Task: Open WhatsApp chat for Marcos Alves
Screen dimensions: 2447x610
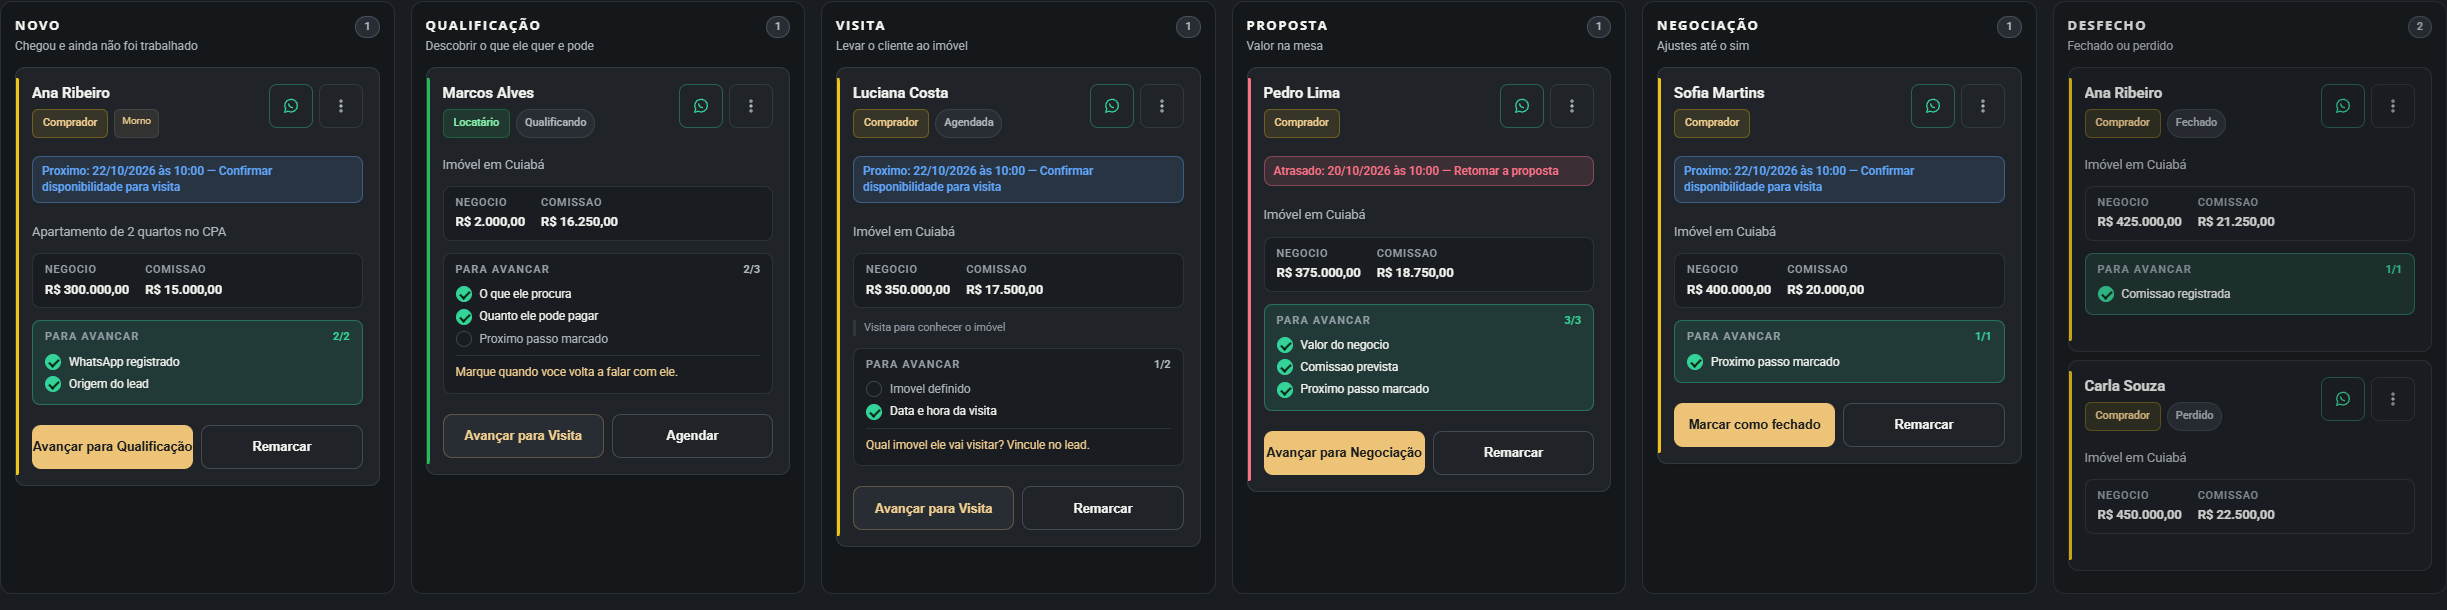Action: [x=701, y=106]
